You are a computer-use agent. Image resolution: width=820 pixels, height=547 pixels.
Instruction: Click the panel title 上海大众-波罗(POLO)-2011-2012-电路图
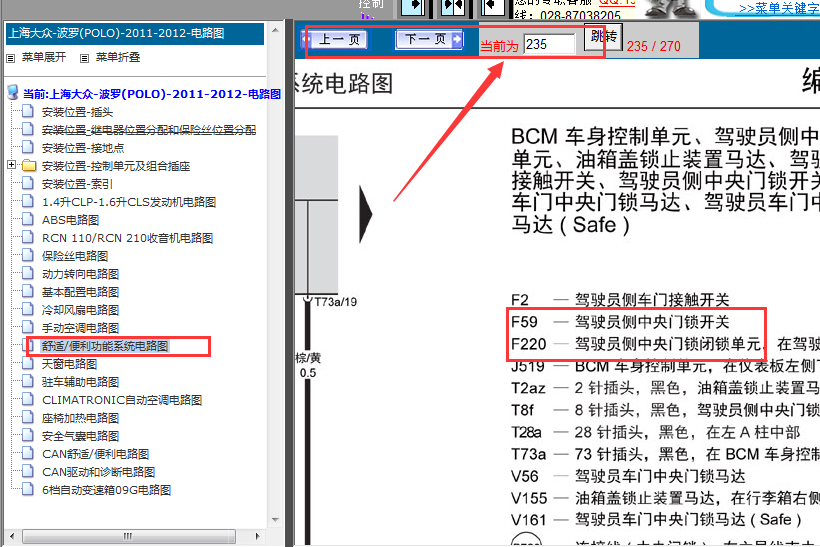tap(116, 33)
